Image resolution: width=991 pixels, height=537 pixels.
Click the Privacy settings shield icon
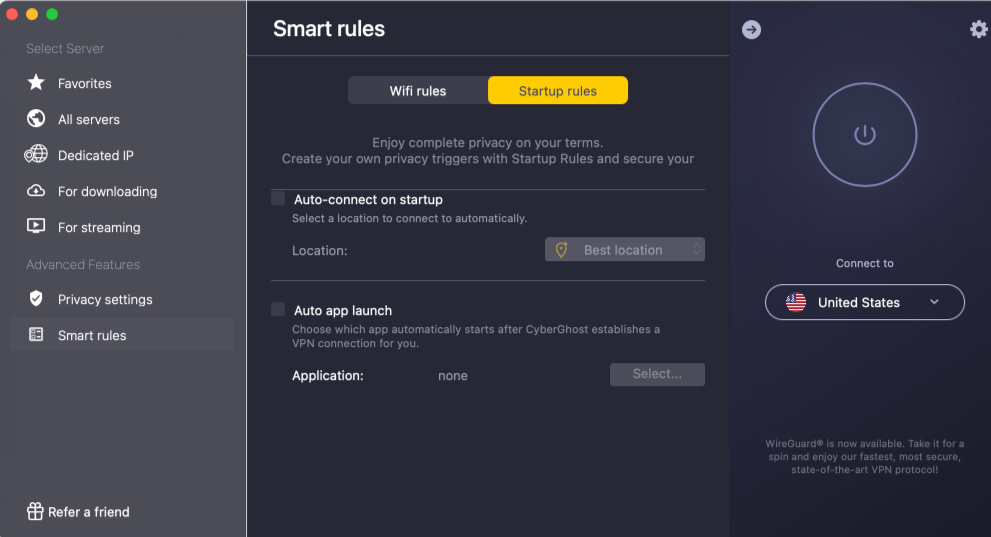point(36,298)
